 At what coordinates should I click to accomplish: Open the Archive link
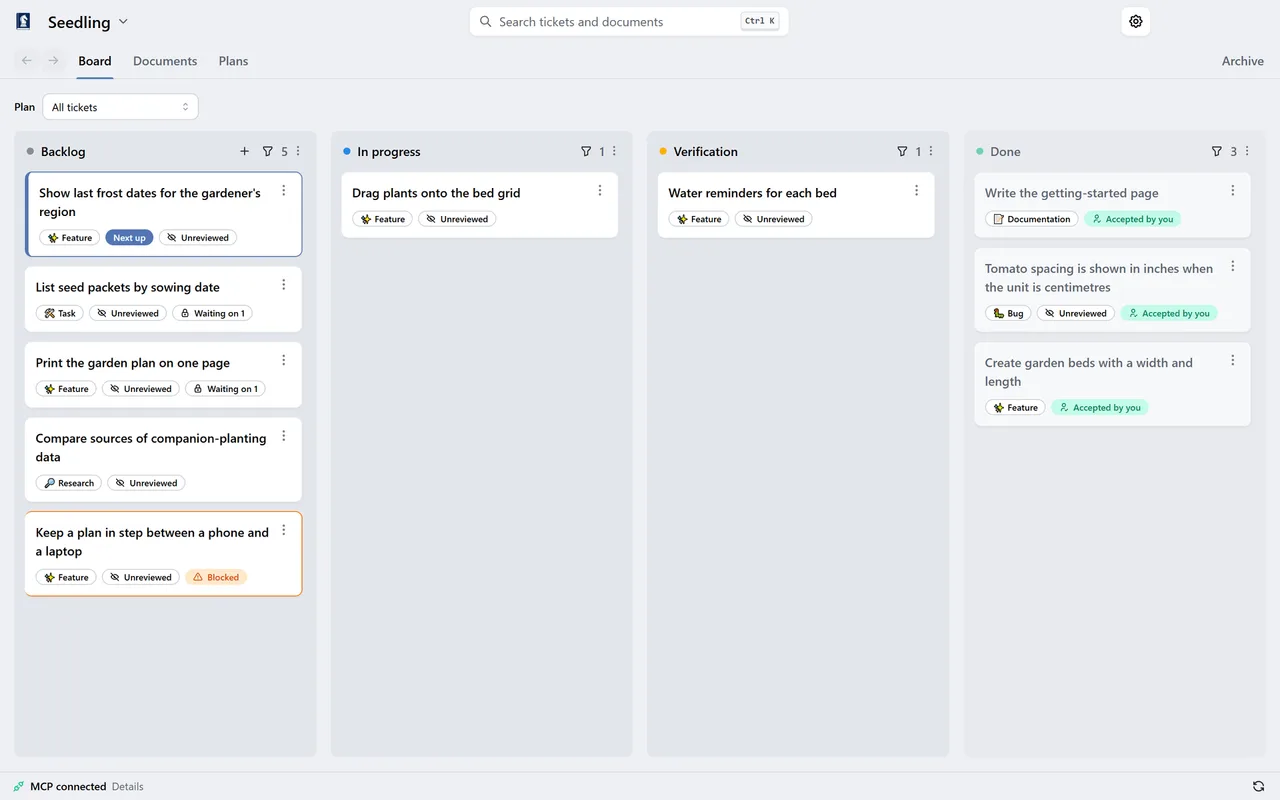(x=1243, y=61)
